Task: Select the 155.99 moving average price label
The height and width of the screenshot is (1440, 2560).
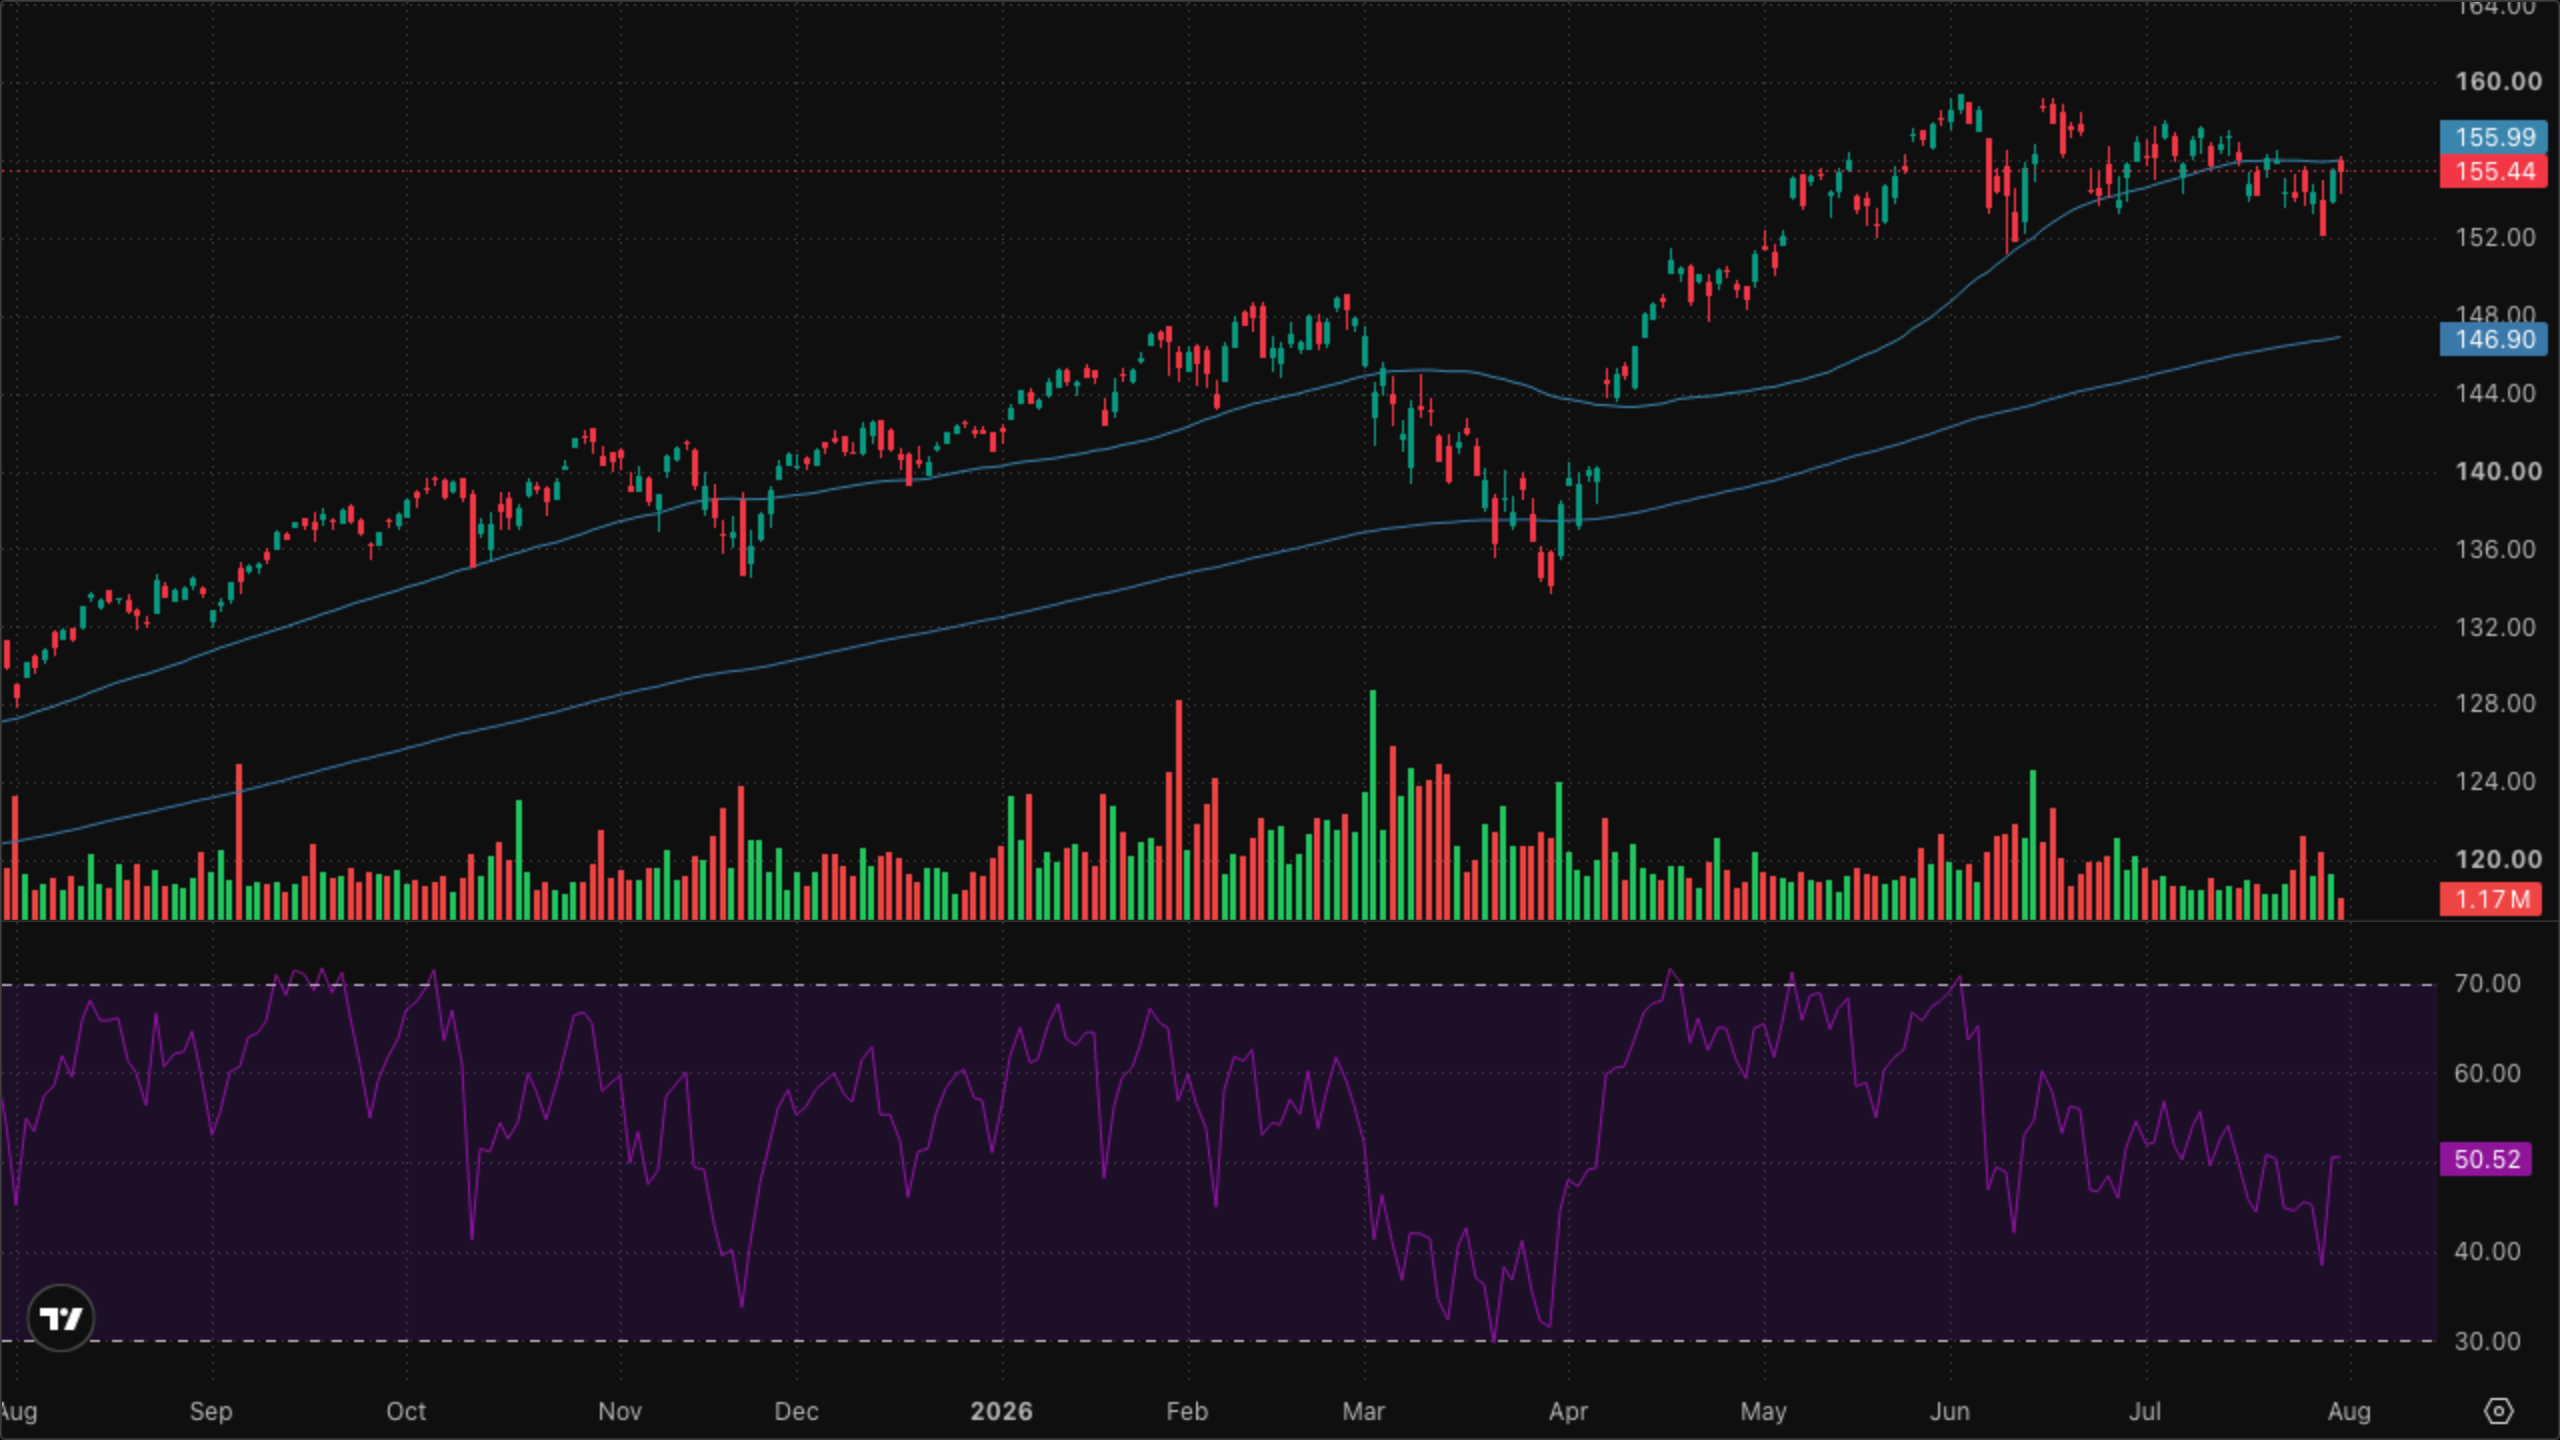Action: pyautogui.click(x=2494, y=137)
